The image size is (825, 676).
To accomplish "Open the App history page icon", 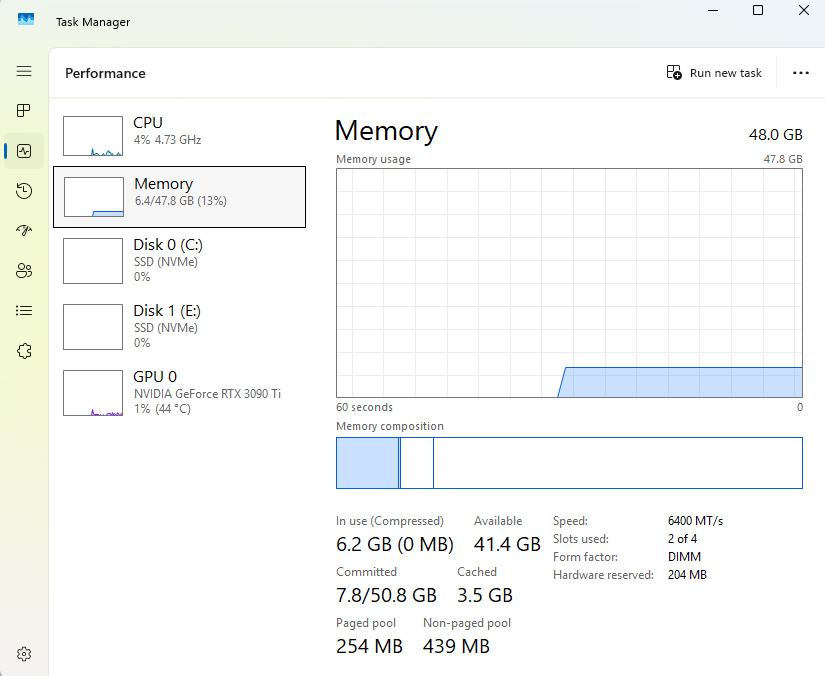I will point(24,191).
